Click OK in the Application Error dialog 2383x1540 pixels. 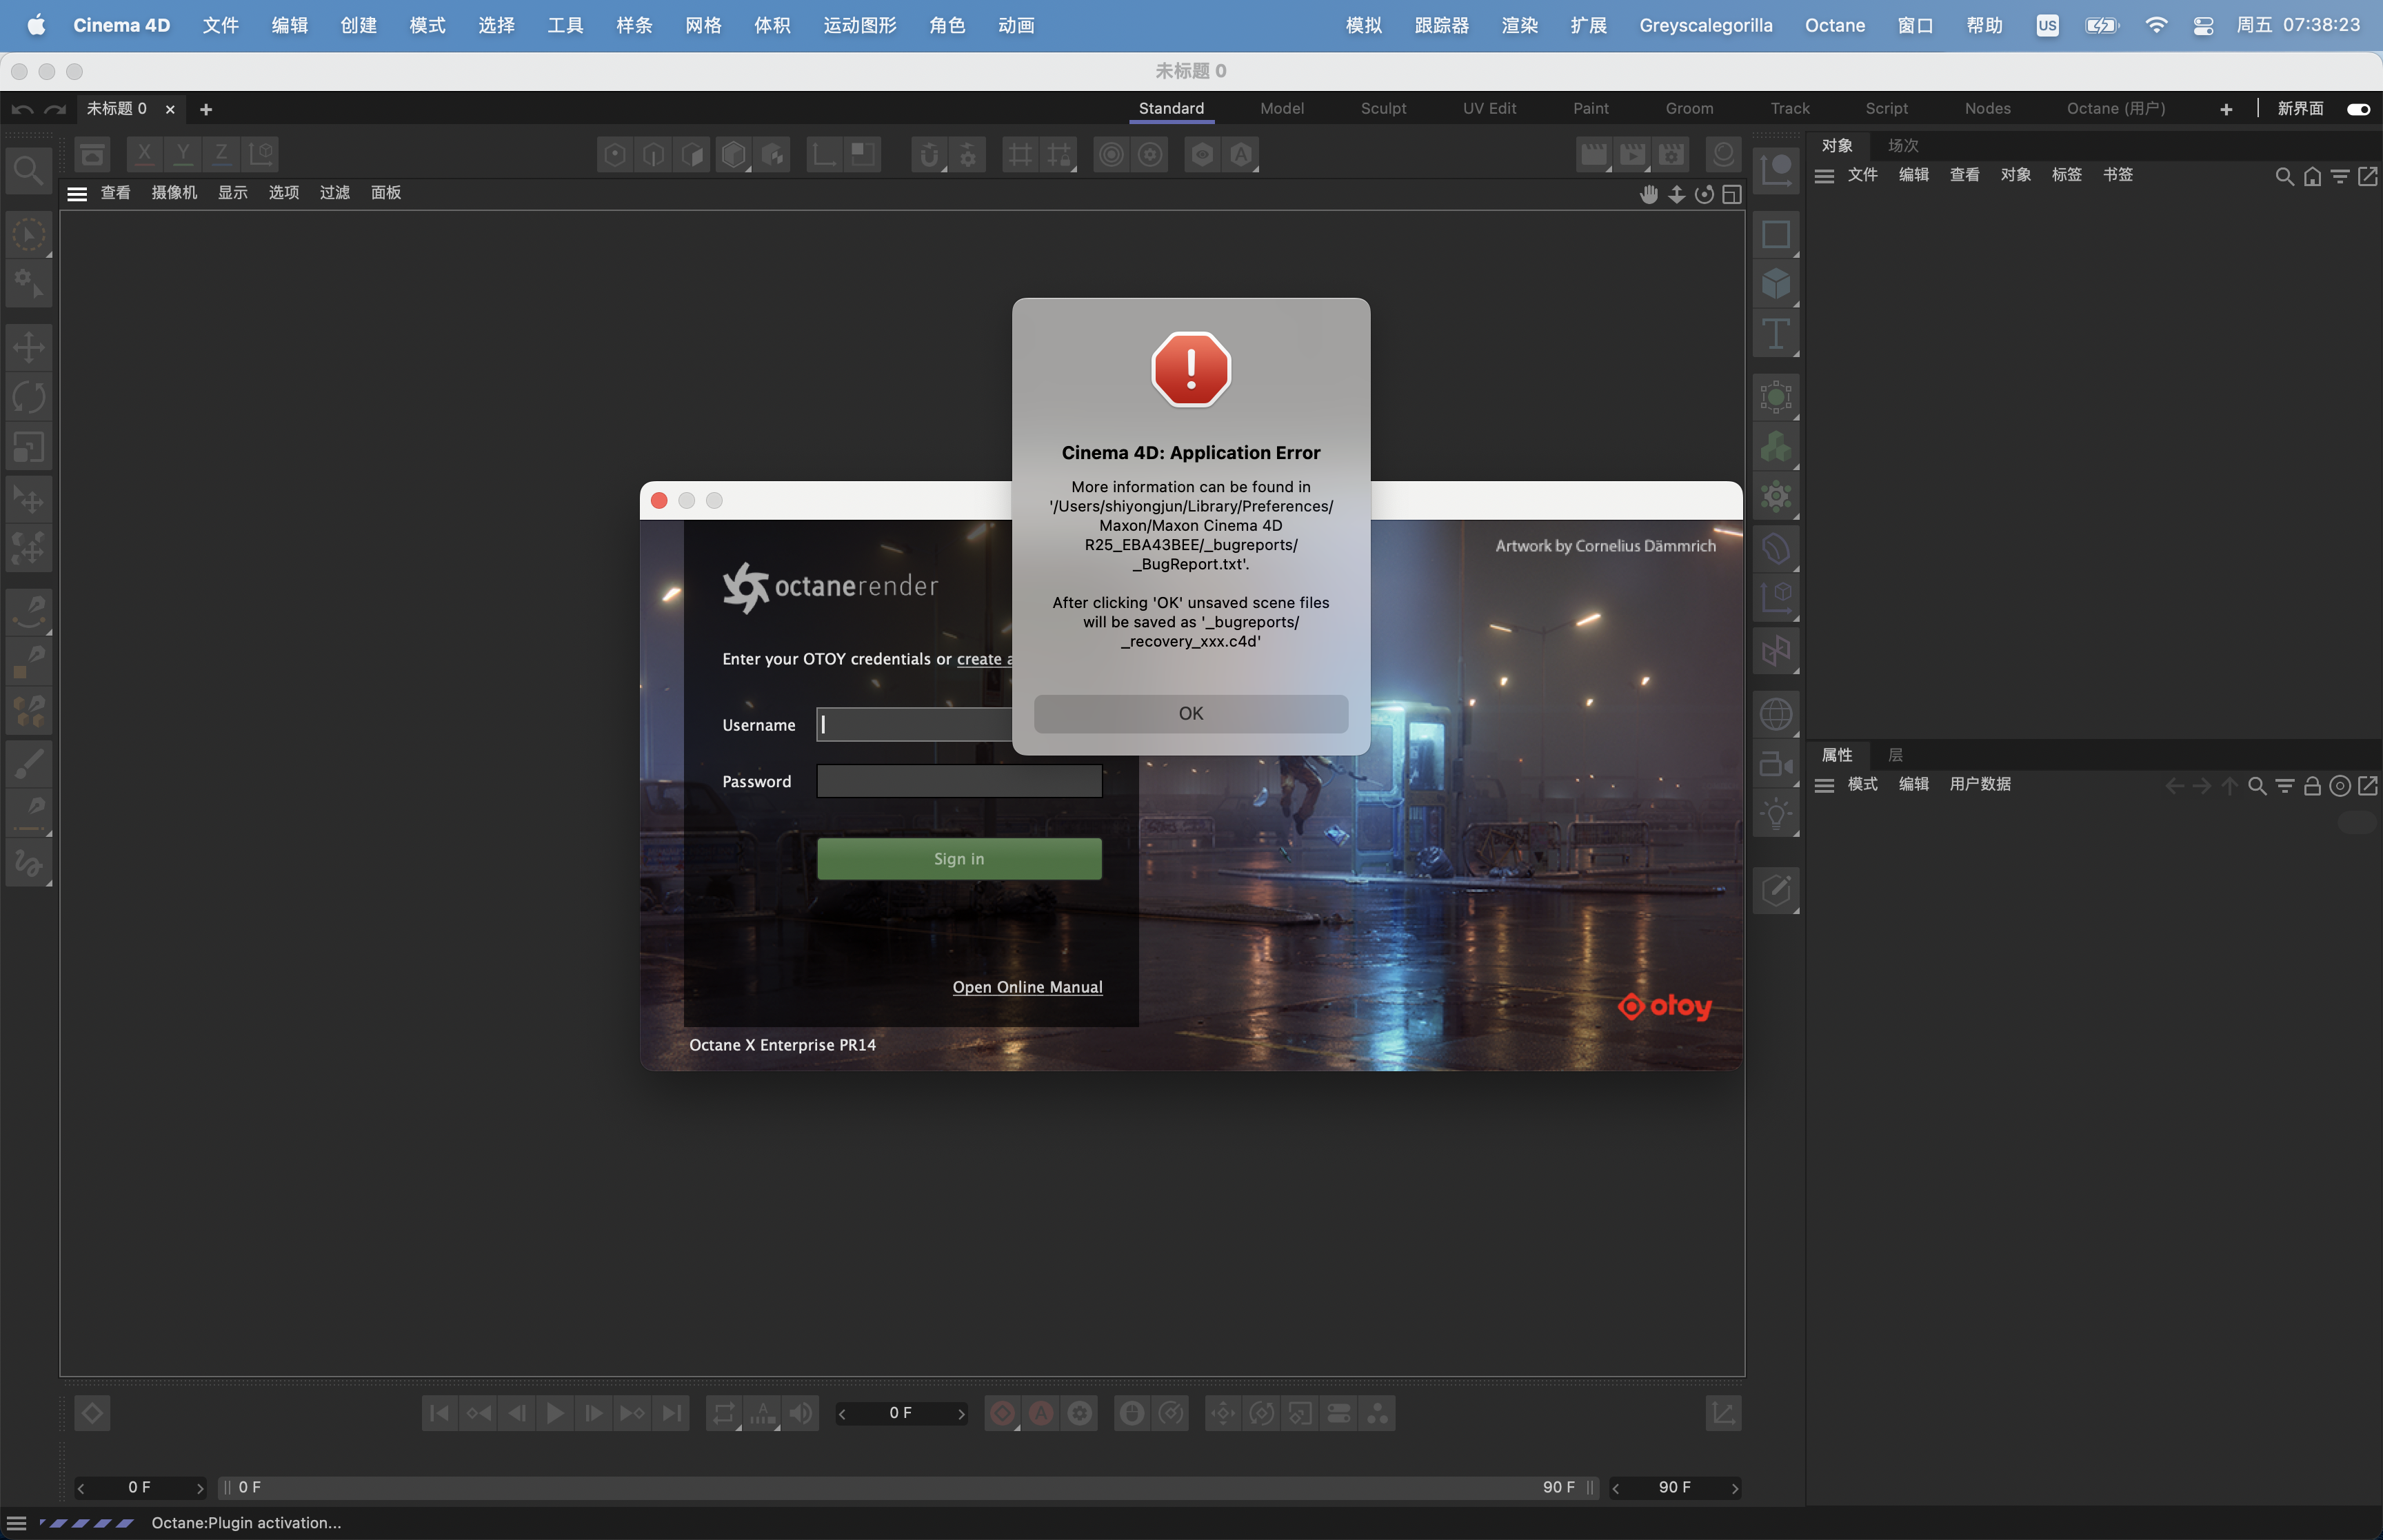click(x=1190, y=713)
